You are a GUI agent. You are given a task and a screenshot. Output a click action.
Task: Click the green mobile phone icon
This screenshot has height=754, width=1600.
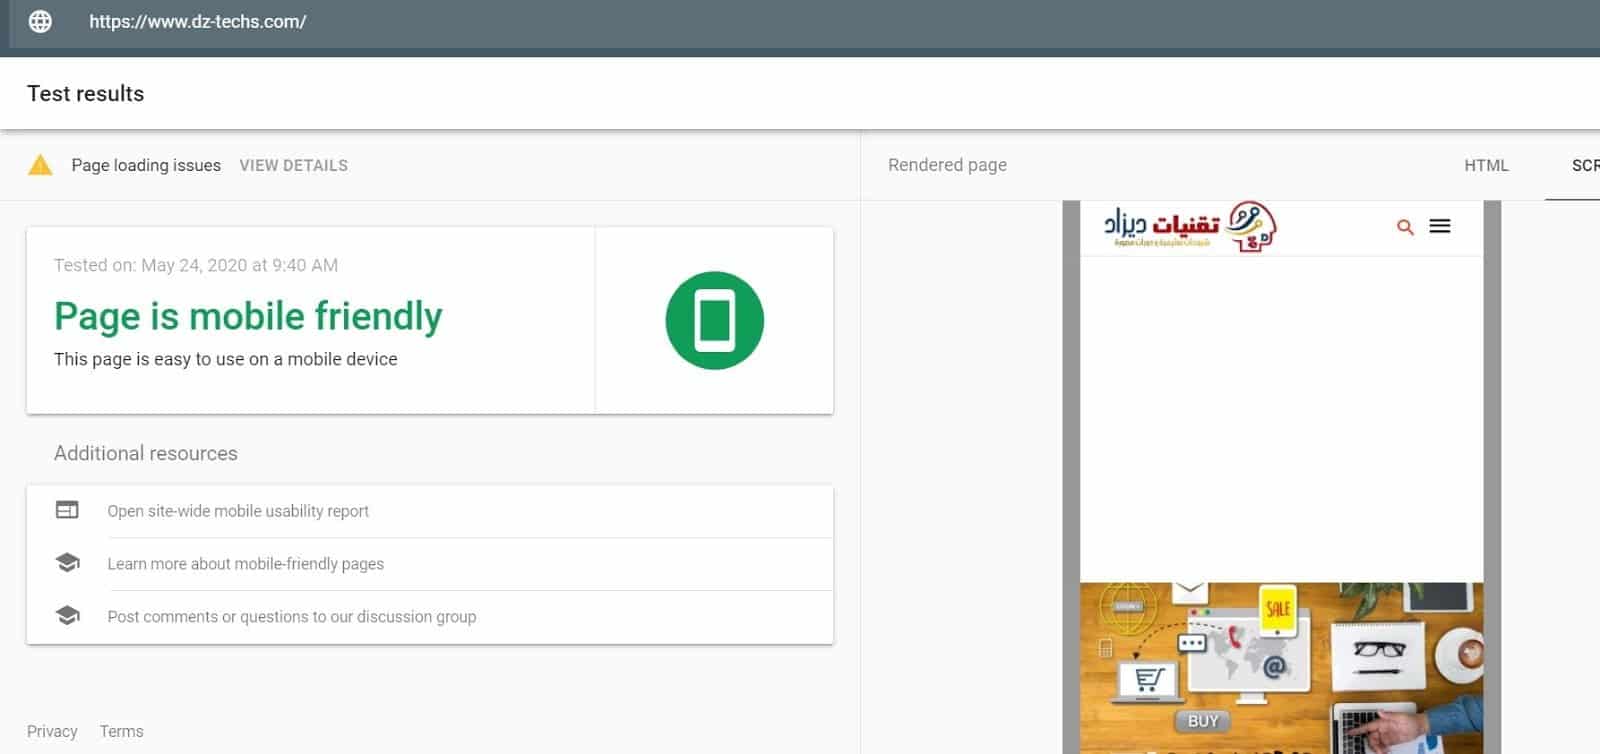(x=714, y=320)
